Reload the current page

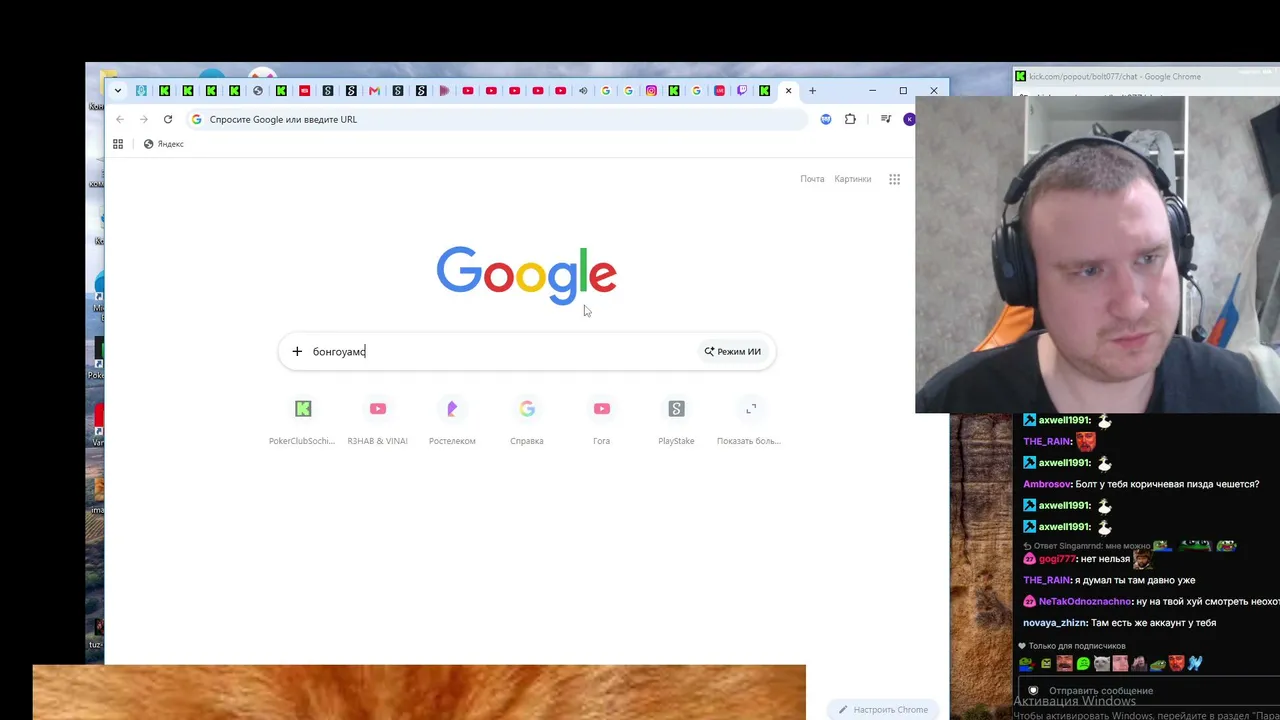tap(168, 119)
